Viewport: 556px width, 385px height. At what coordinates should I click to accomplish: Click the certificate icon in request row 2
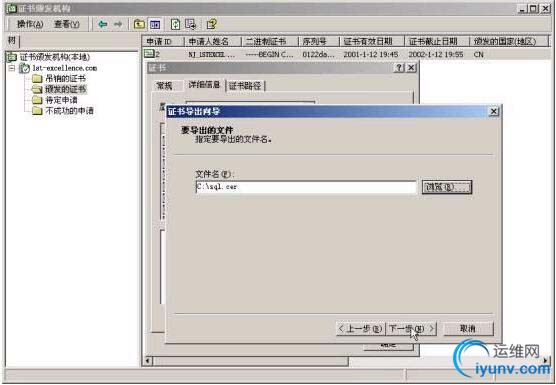pyautogui.click(x=149, y=54)
